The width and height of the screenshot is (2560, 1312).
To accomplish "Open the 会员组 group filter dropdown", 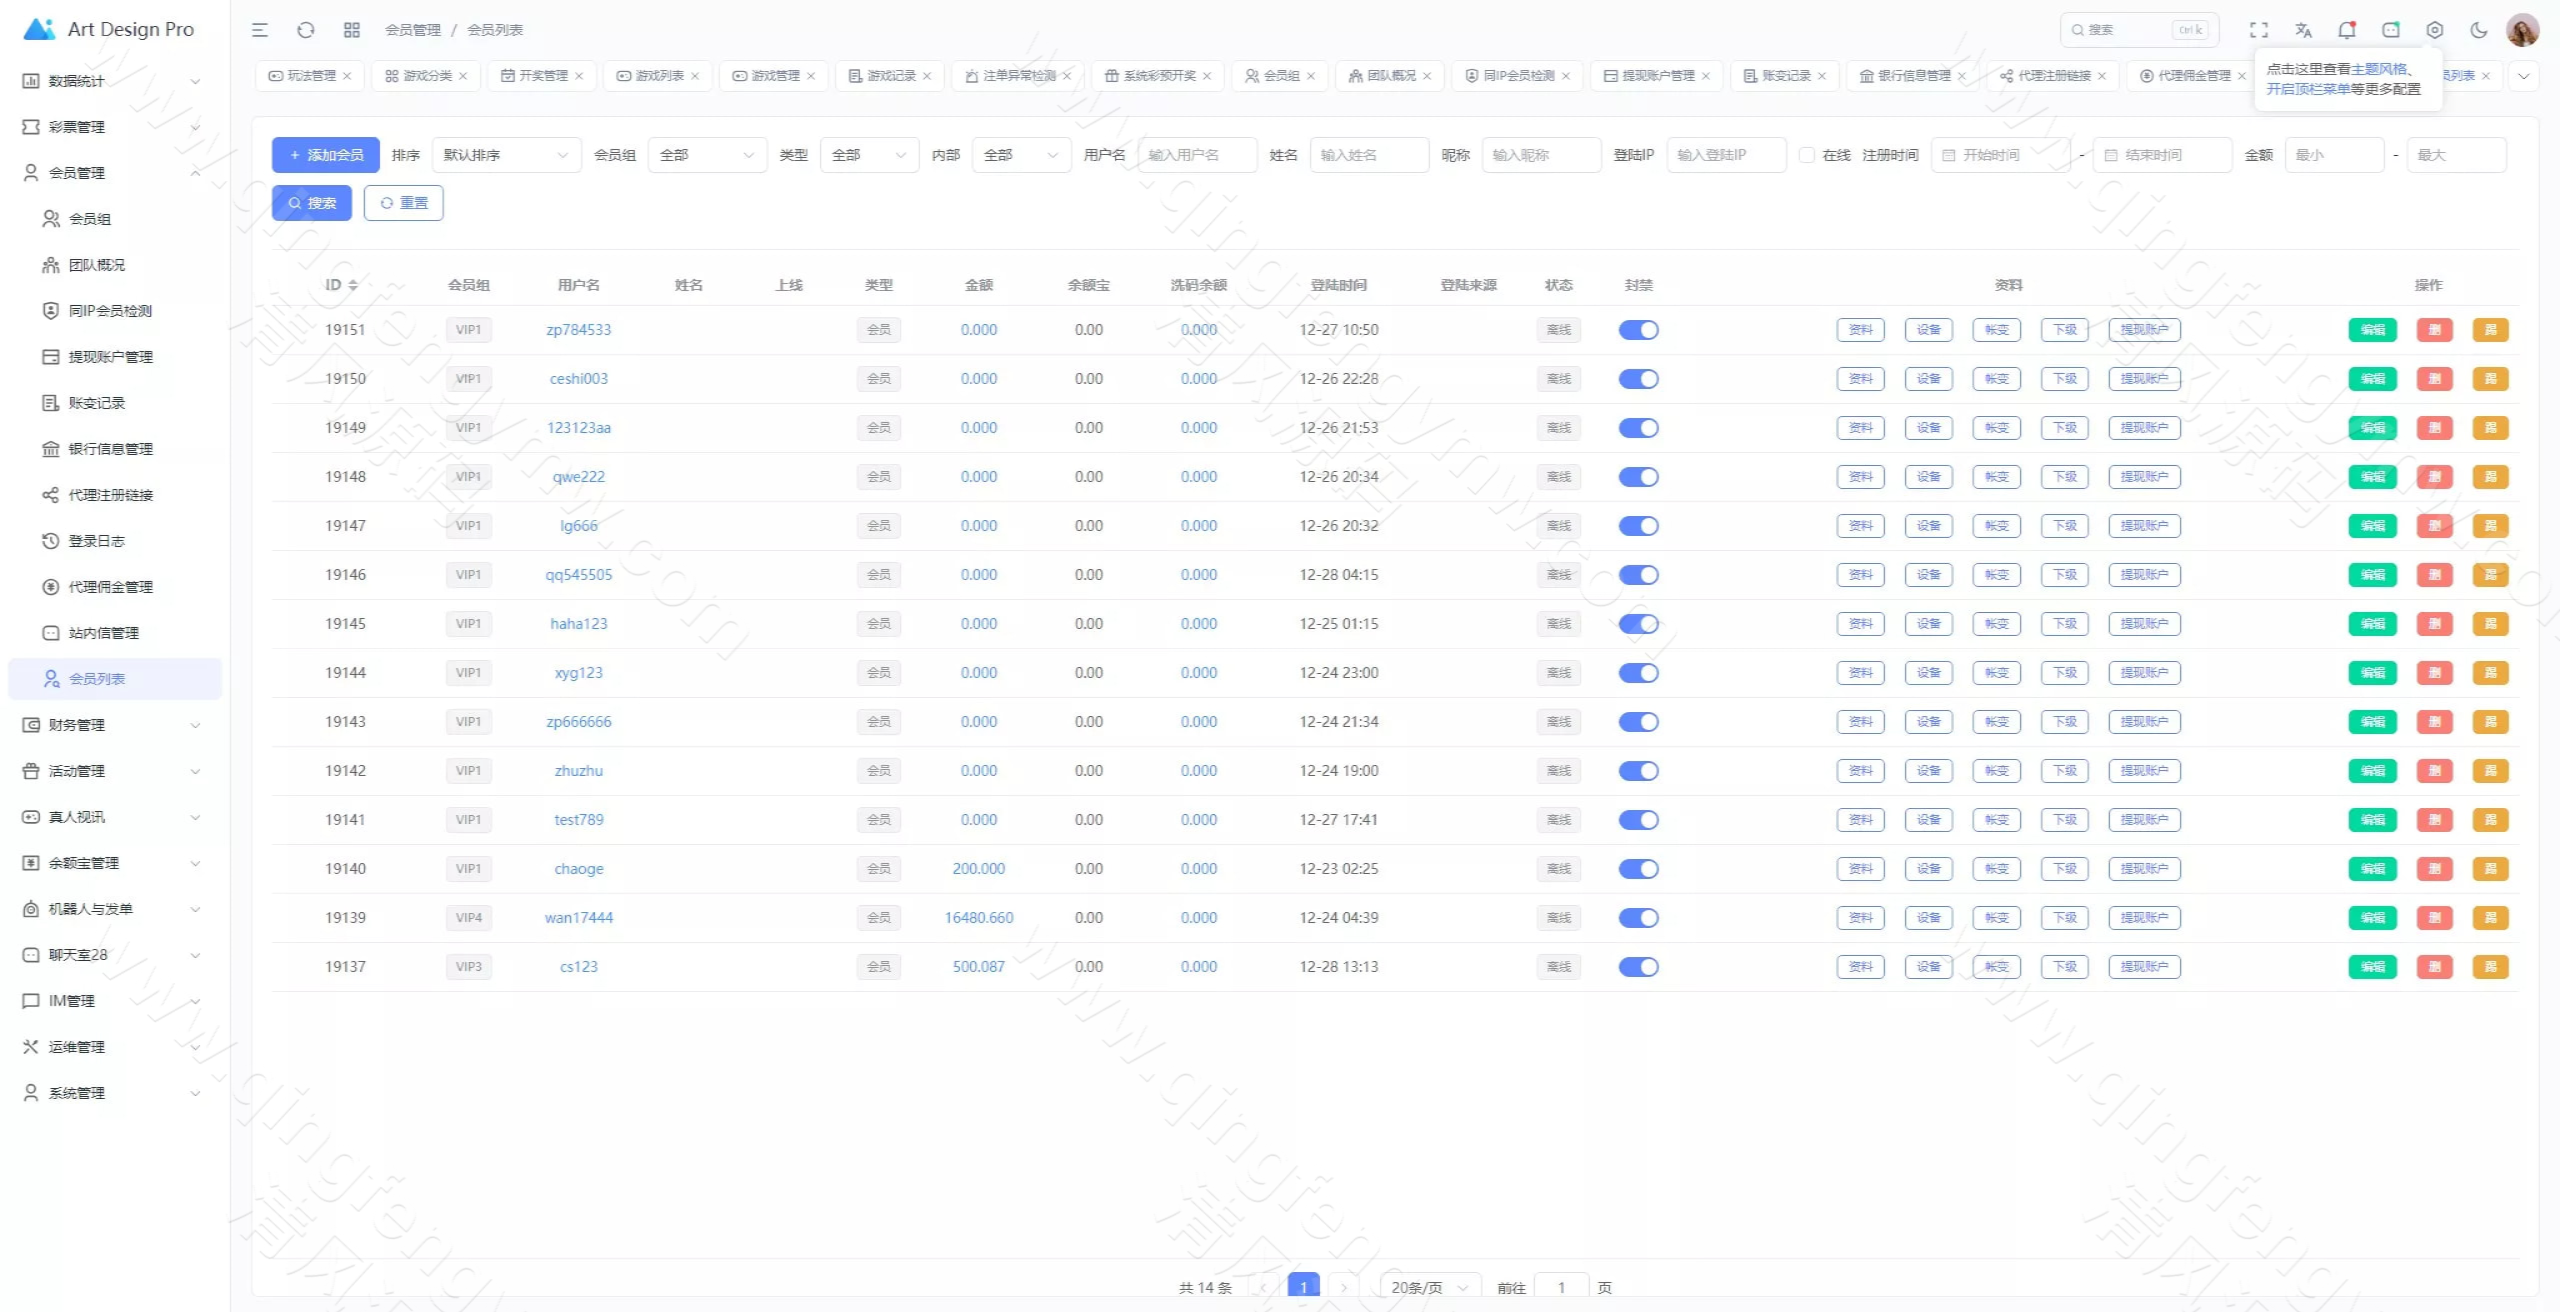I will coord(707,155).
